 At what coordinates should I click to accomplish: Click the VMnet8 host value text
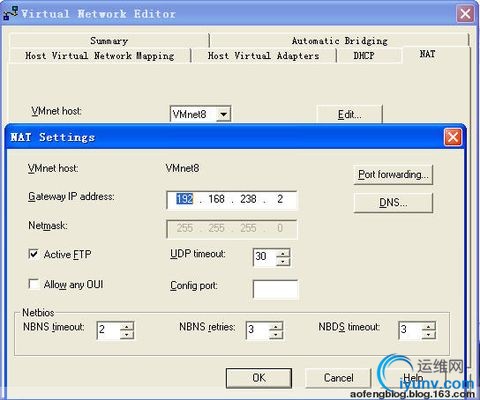coord(182,168)
